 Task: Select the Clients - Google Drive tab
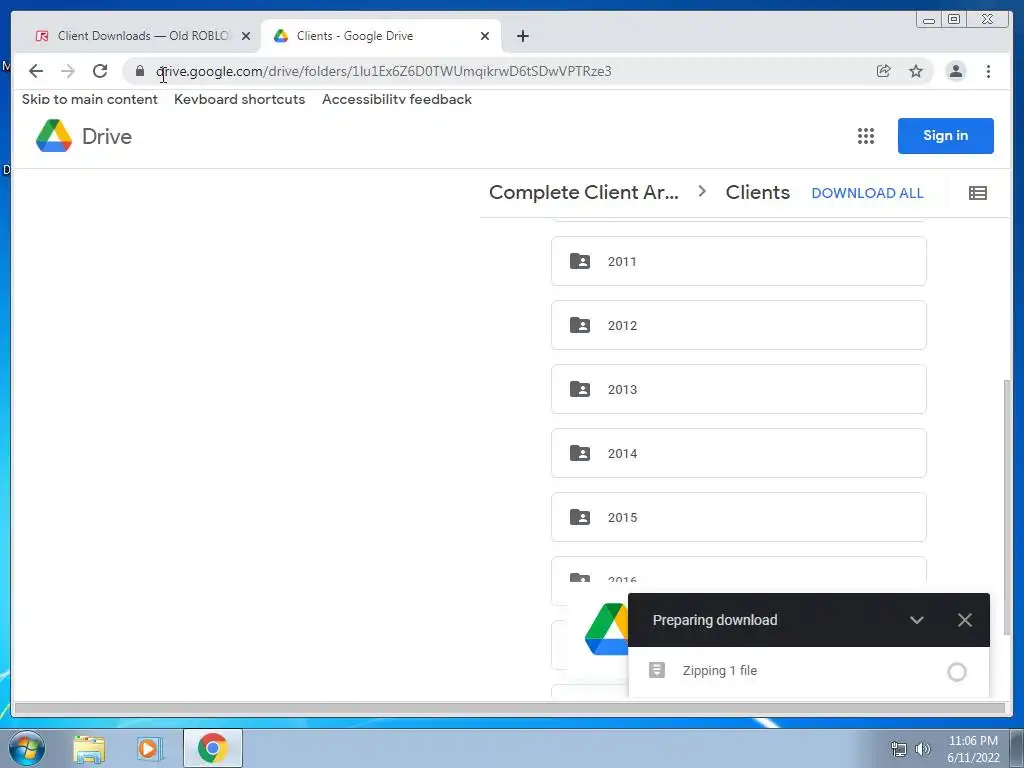(x=381, y=36)
